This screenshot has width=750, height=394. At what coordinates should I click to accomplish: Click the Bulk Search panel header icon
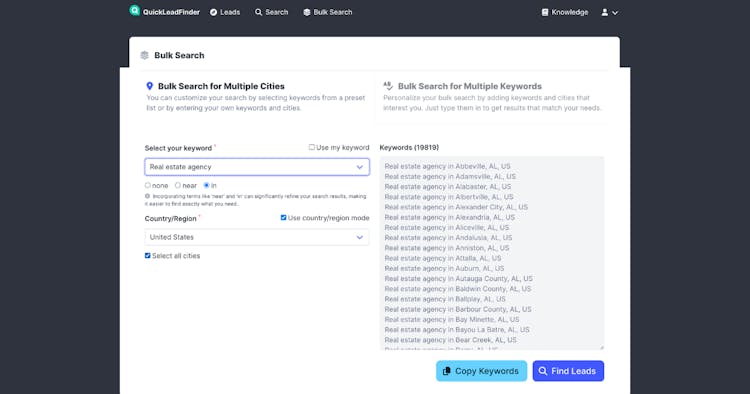coord(144,55)
